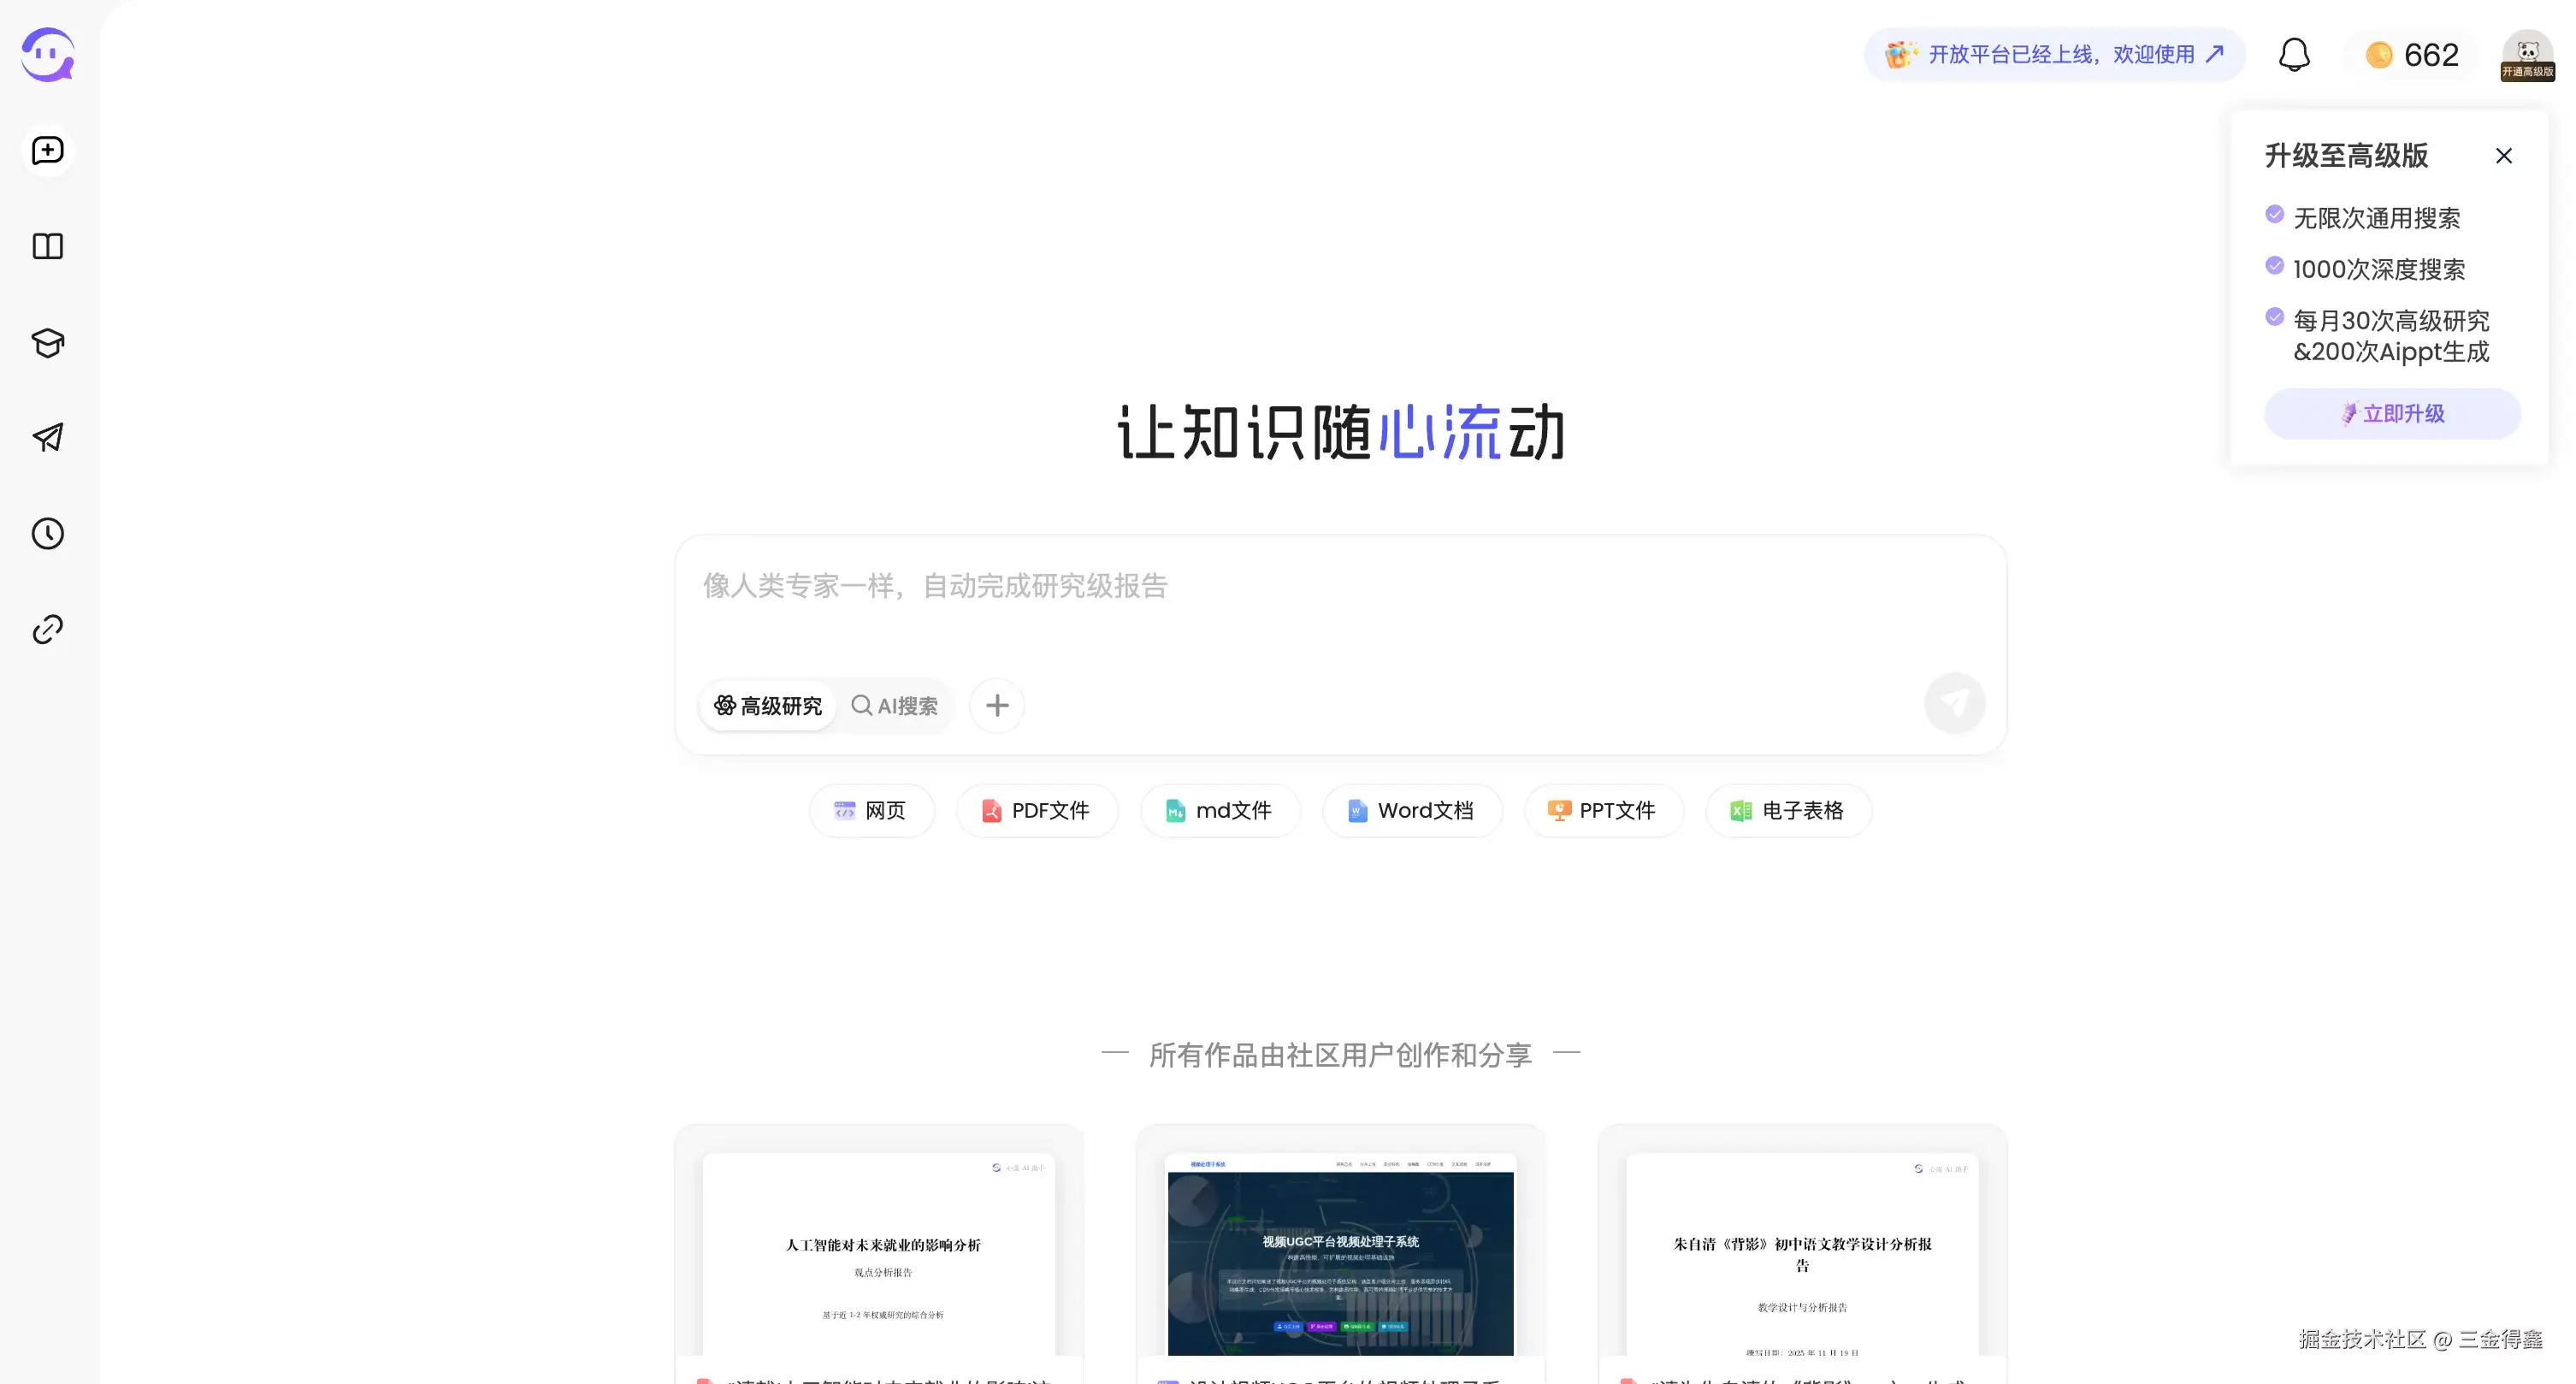The height and width of the screenshot is (1384, 2576).
Task: Open the book-shaped library icon in the sidebar
Action: tap(48, 247)
